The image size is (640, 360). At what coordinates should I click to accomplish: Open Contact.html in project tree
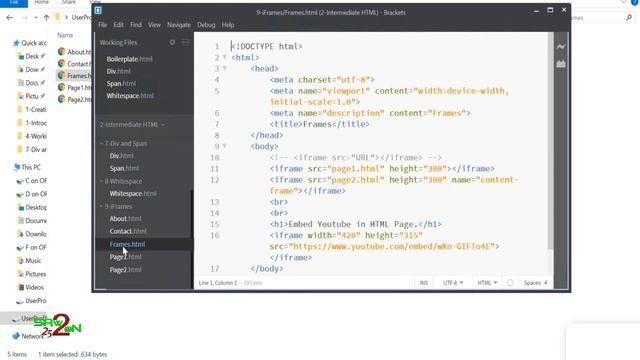pyautogui.click(x=128, y=231)
